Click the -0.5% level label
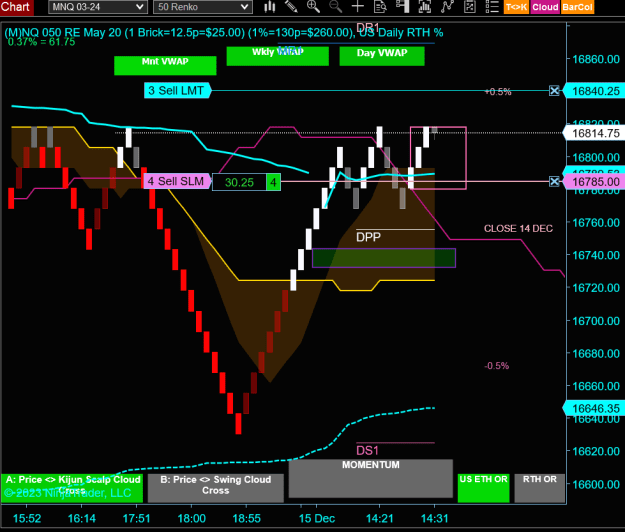This screenshot has height=532, width=625. click(497, 366)
